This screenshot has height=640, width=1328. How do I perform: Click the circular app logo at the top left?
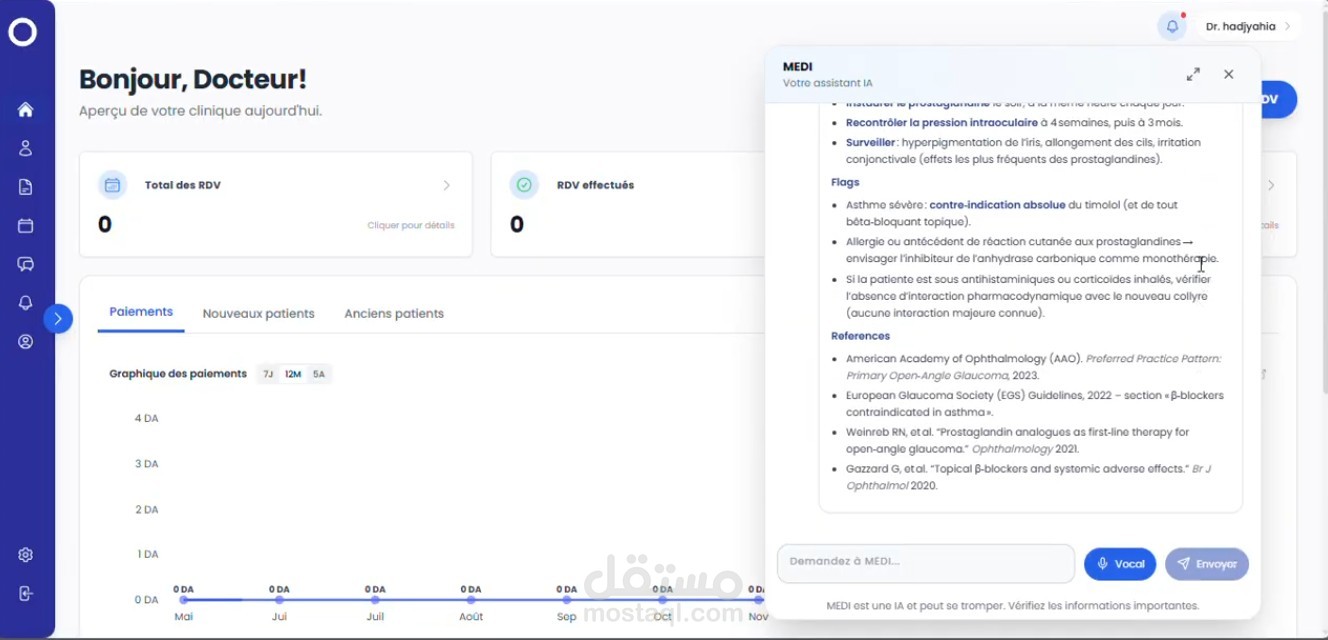[22, 32]
